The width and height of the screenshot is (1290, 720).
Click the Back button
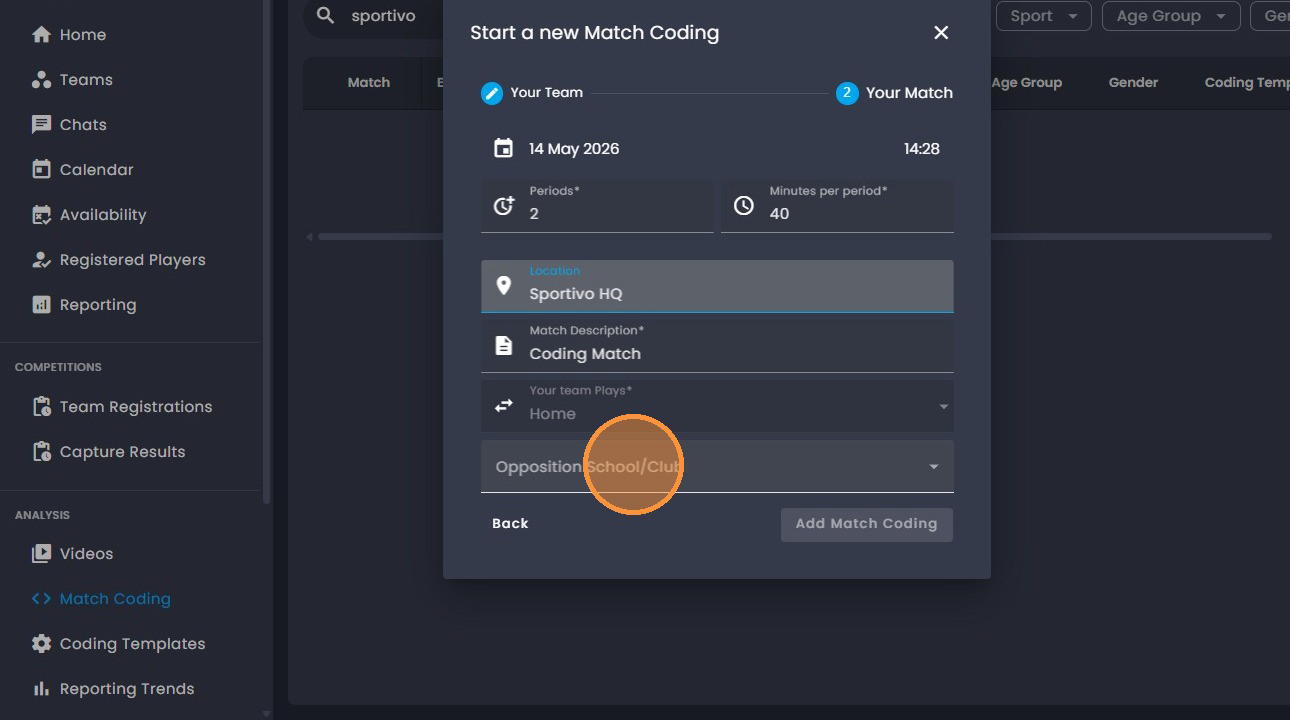pyautogui.click(x=510, y=523)
